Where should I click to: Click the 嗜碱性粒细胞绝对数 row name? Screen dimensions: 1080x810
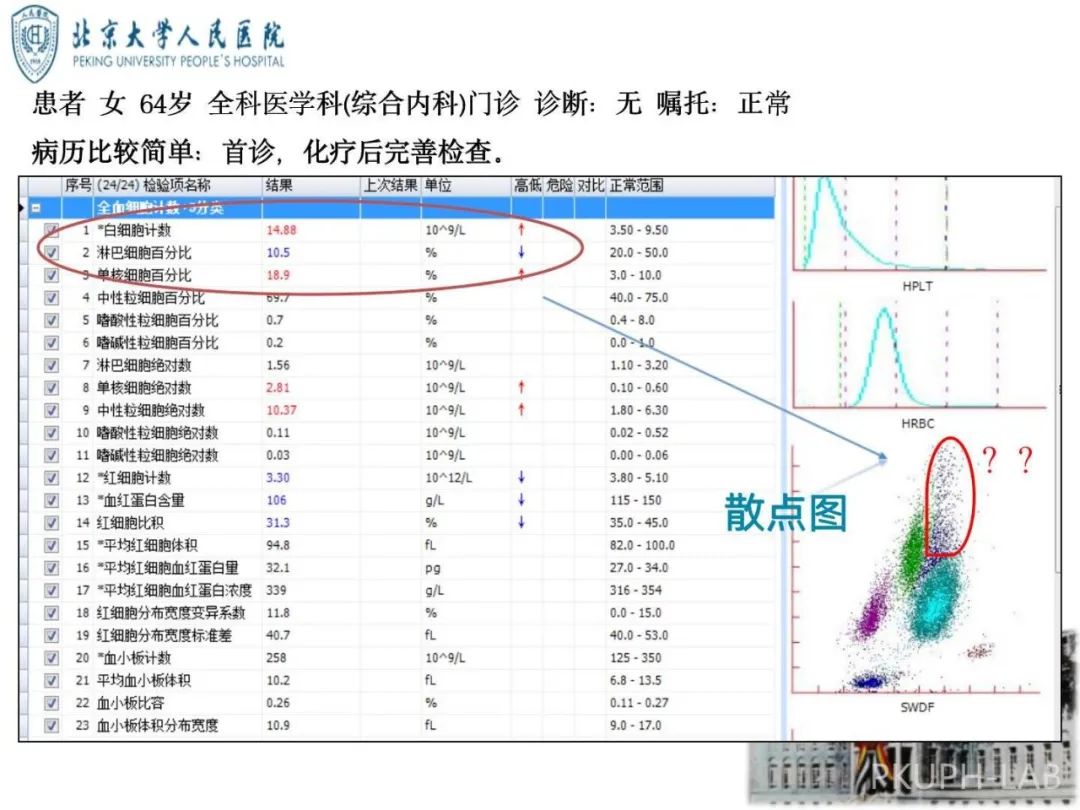(157, 455)
